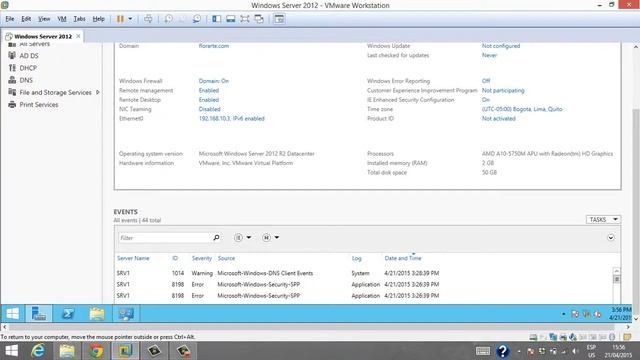Toggle the console view button
Screen dimensions: 640x360
279,19
